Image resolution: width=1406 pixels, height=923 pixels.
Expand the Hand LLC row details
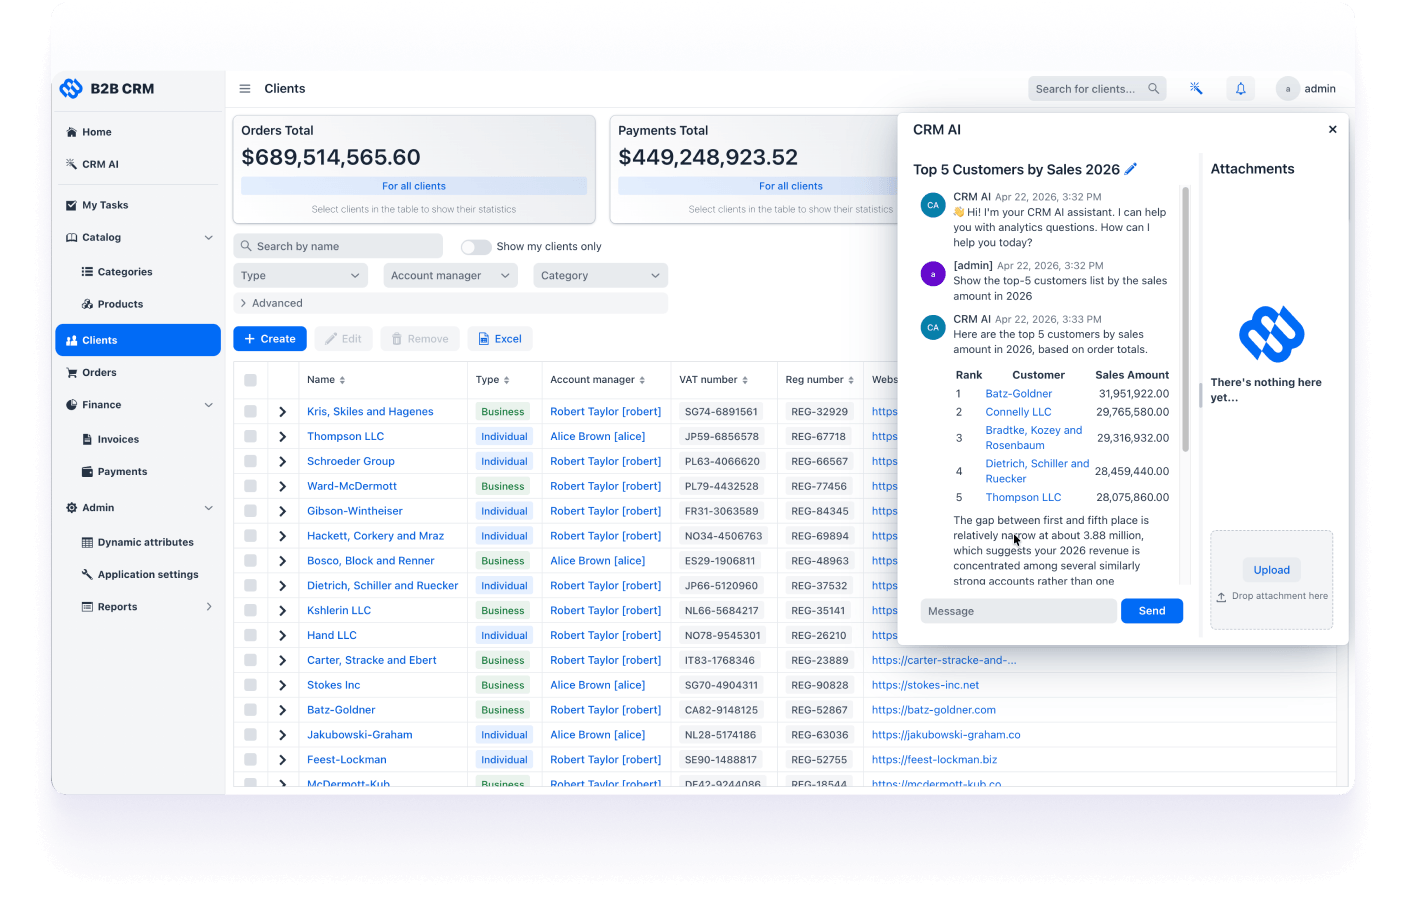(x=282, y=635)
